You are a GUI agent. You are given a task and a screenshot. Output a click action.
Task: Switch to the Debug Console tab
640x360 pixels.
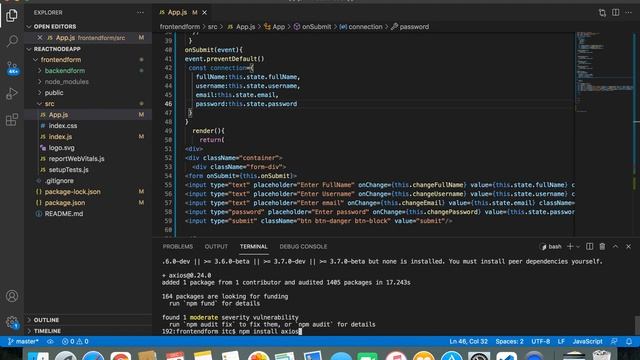click(303, 247)
